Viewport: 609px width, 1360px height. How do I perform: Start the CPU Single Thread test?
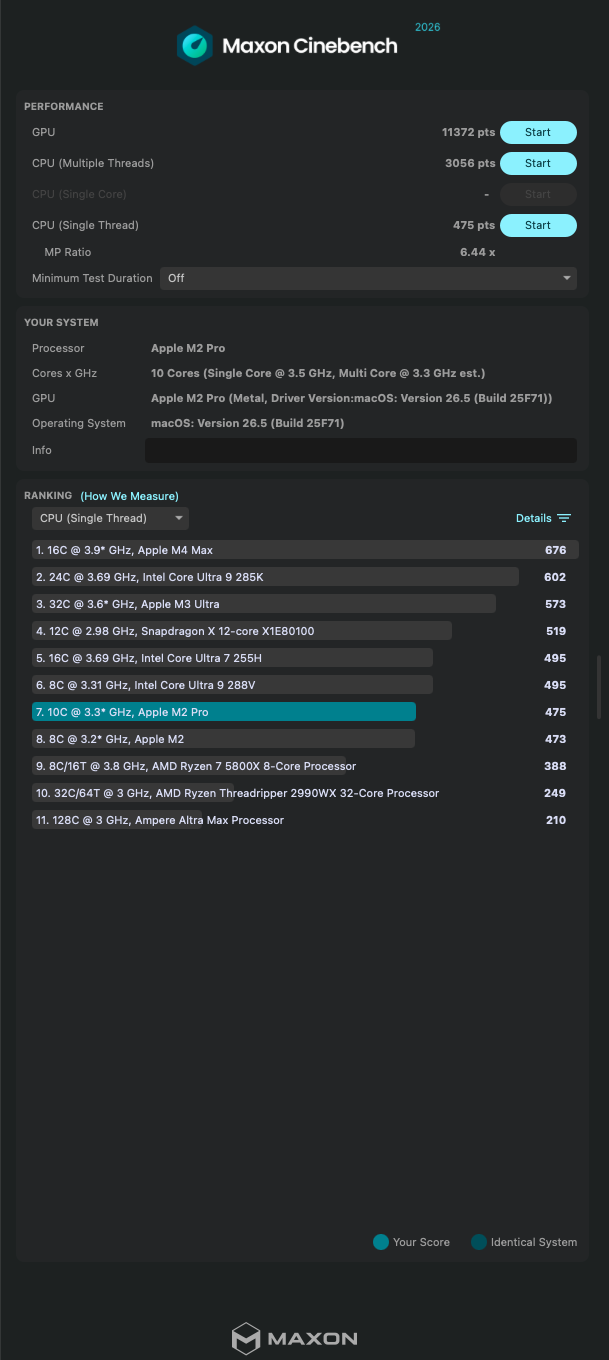pyautogui.click(x=538, y=225)
